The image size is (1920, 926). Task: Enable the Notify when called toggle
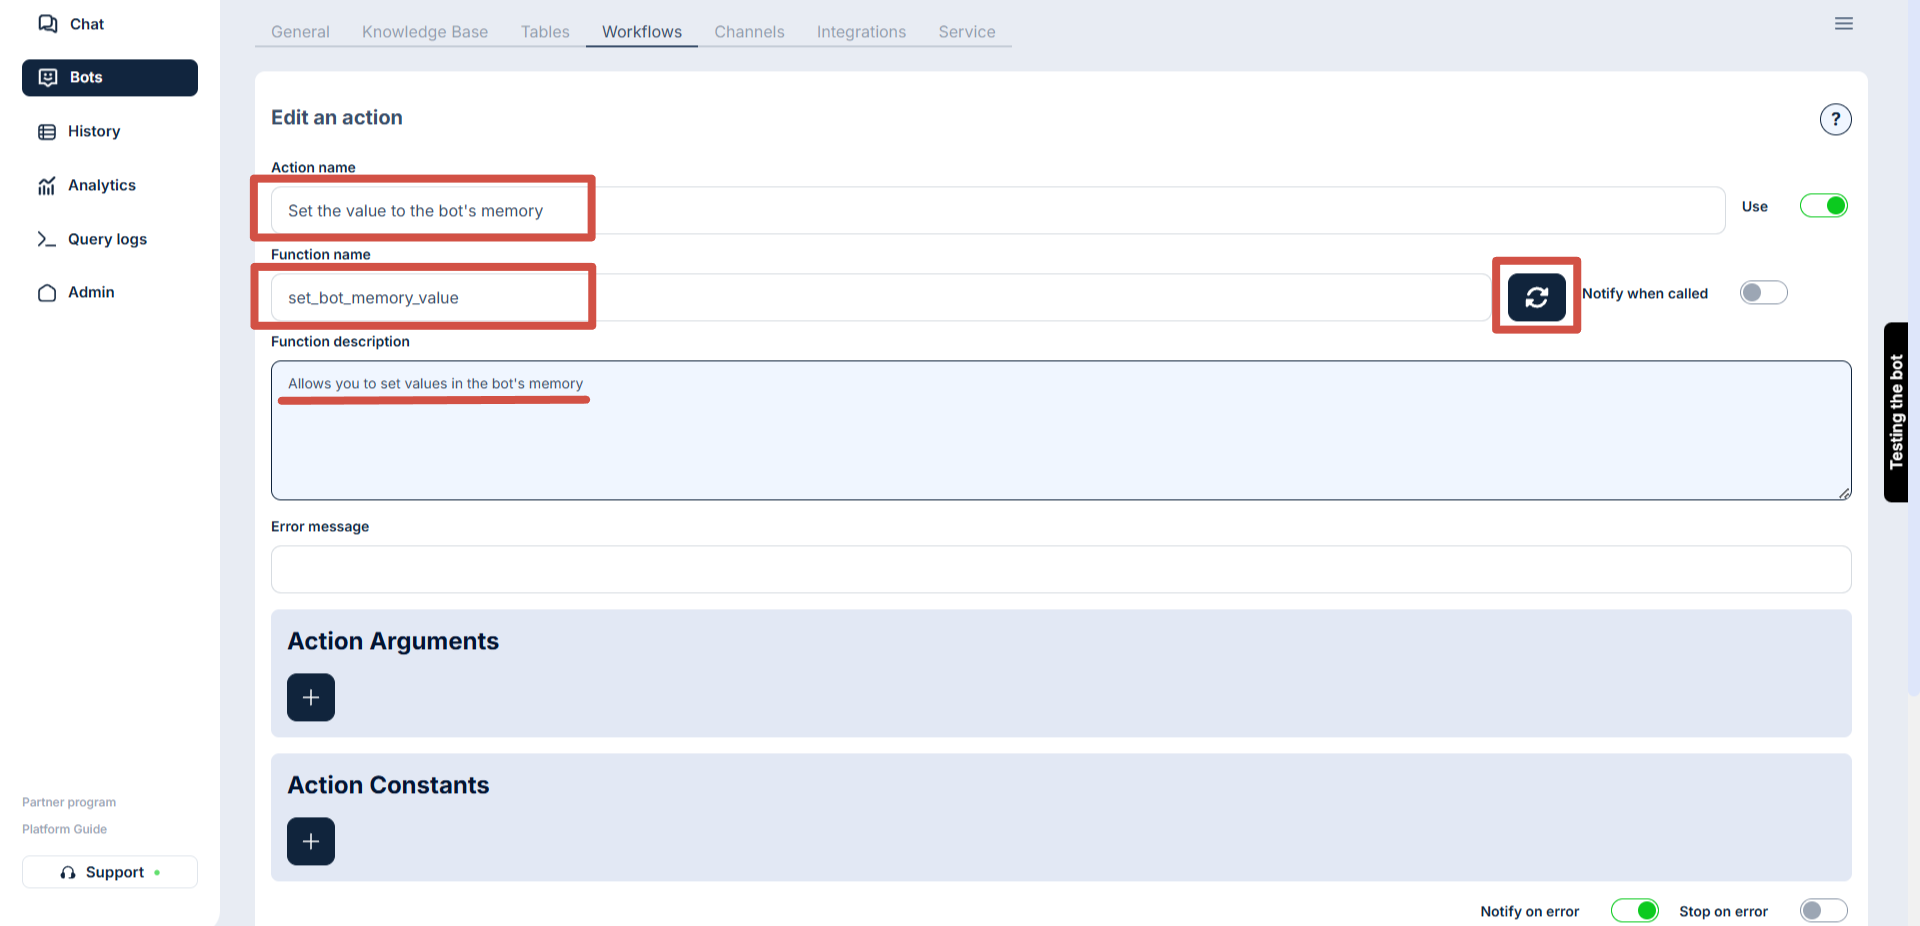(1763, 293)
